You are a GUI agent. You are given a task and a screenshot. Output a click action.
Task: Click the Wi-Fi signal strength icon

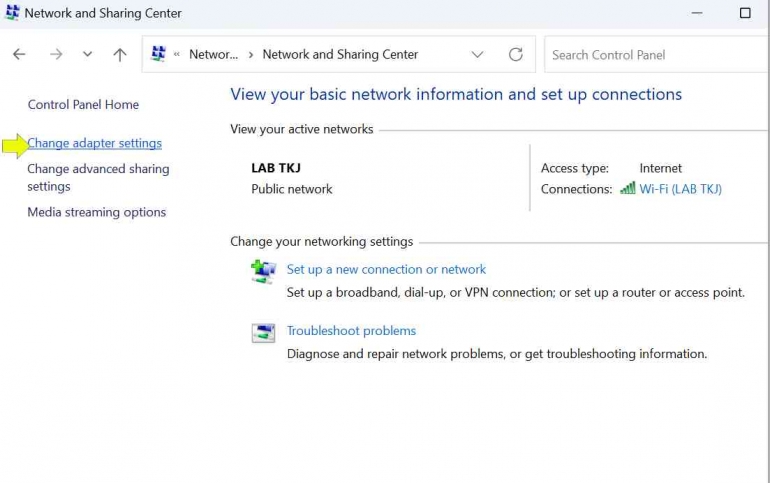(627, 189)
